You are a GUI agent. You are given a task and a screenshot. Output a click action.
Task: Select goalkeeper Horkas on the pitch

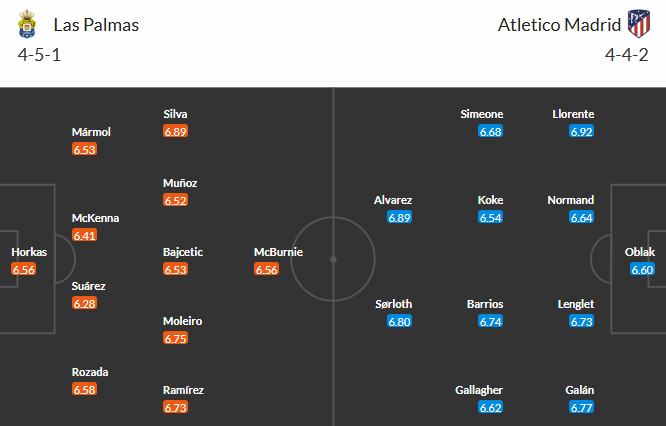[x=29, y=252]
